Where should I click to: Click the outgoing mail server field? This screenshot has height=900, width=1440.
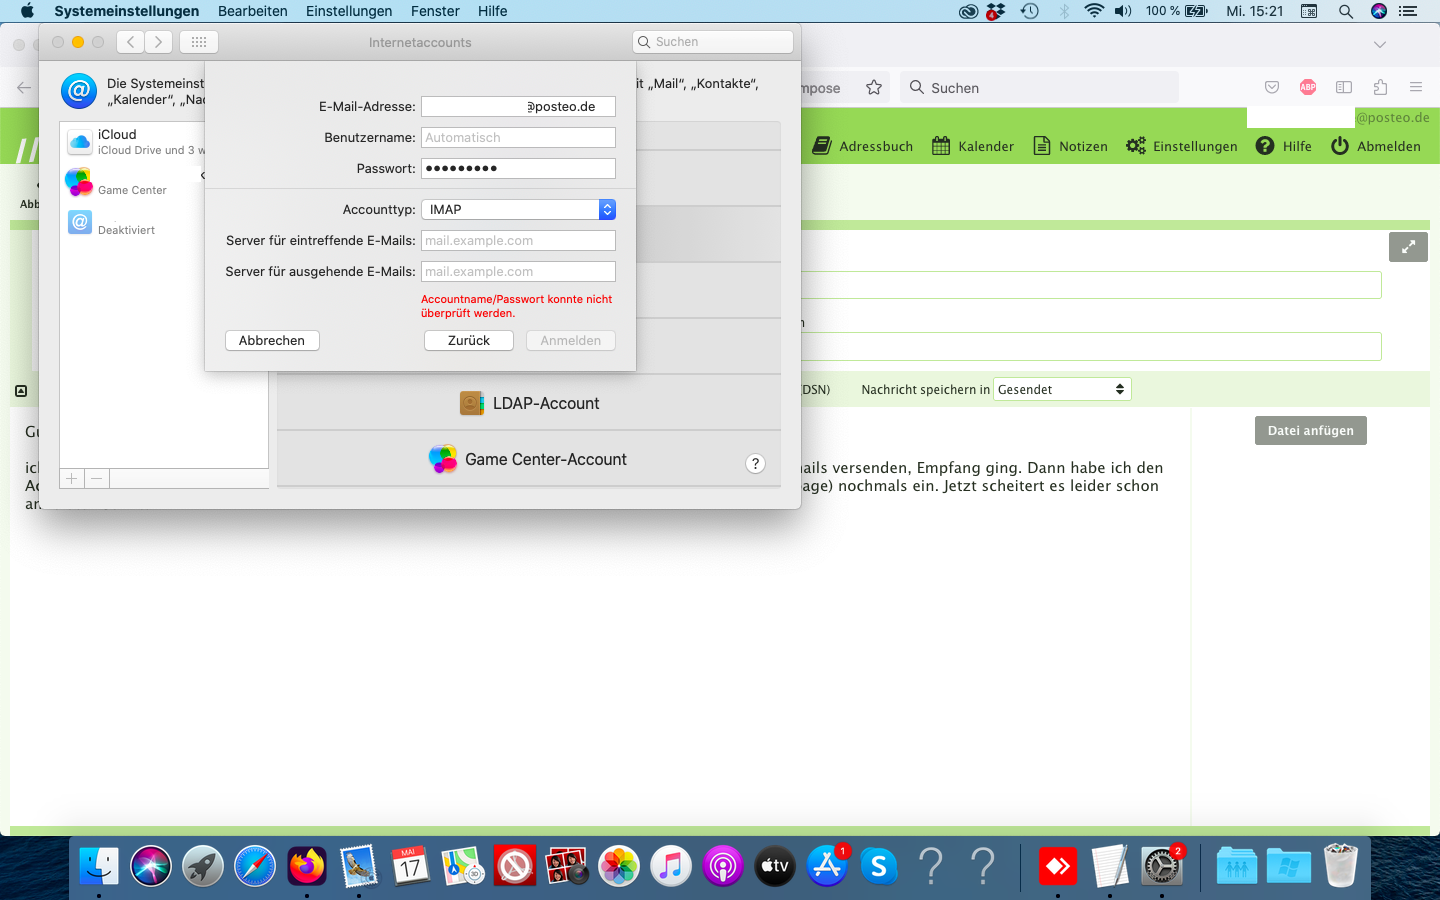tap(518, 271)
